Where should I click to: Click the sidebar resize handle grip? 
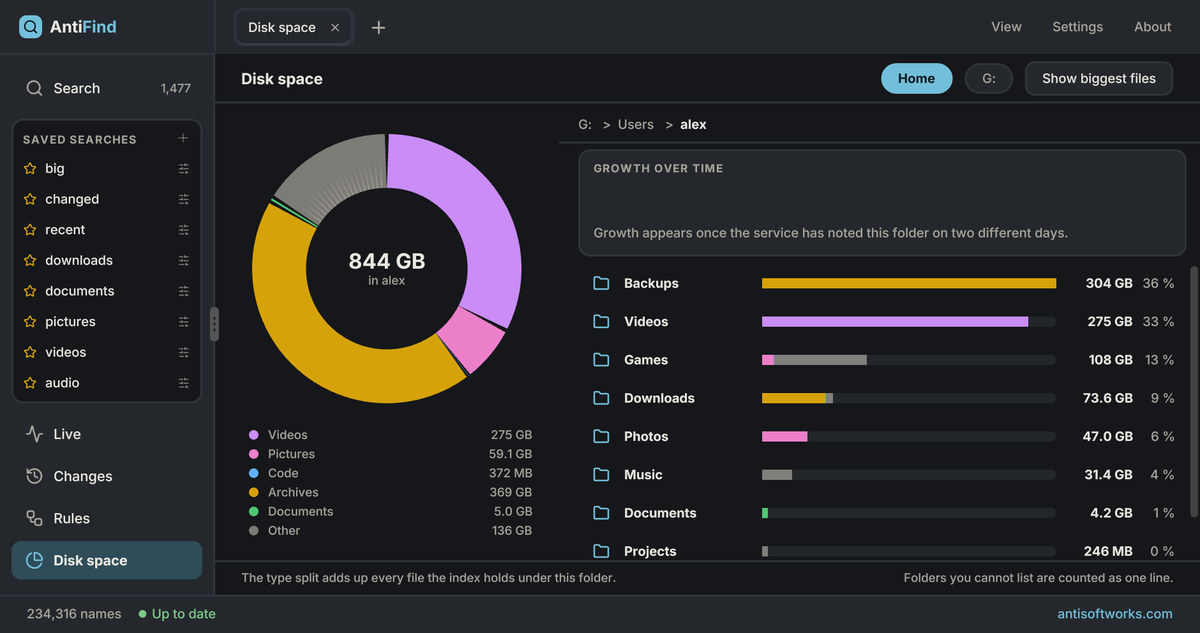coord(214,324)
